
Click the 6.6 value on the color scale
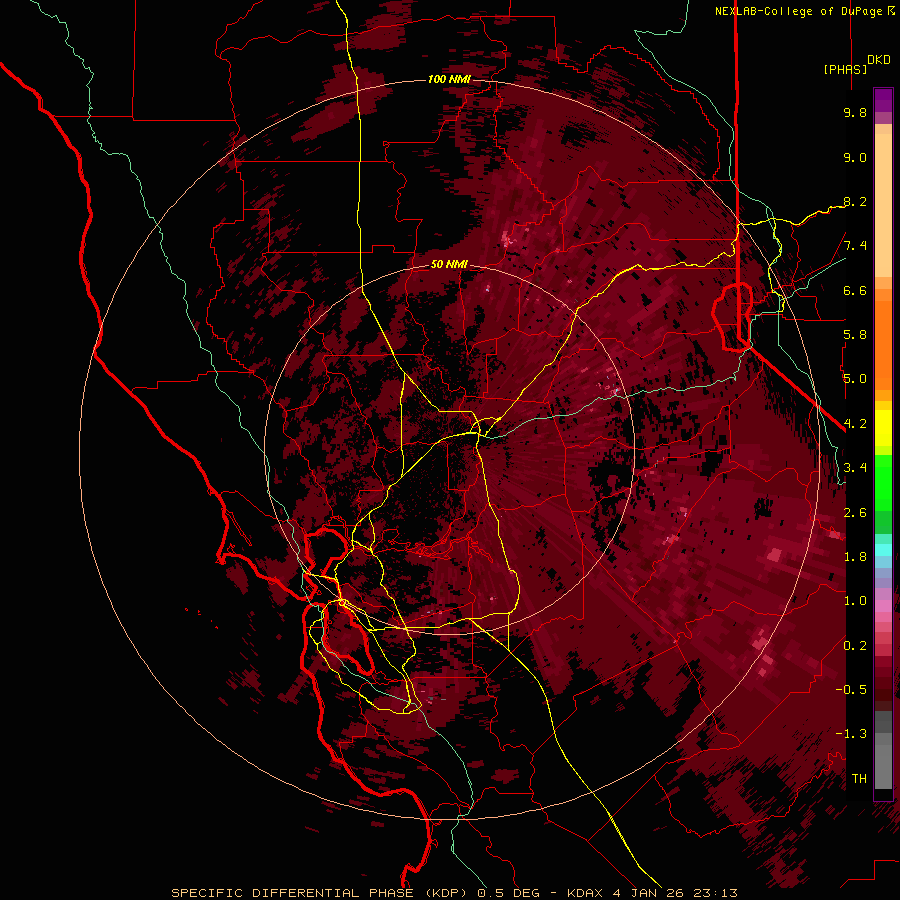[x=855, y=290]
